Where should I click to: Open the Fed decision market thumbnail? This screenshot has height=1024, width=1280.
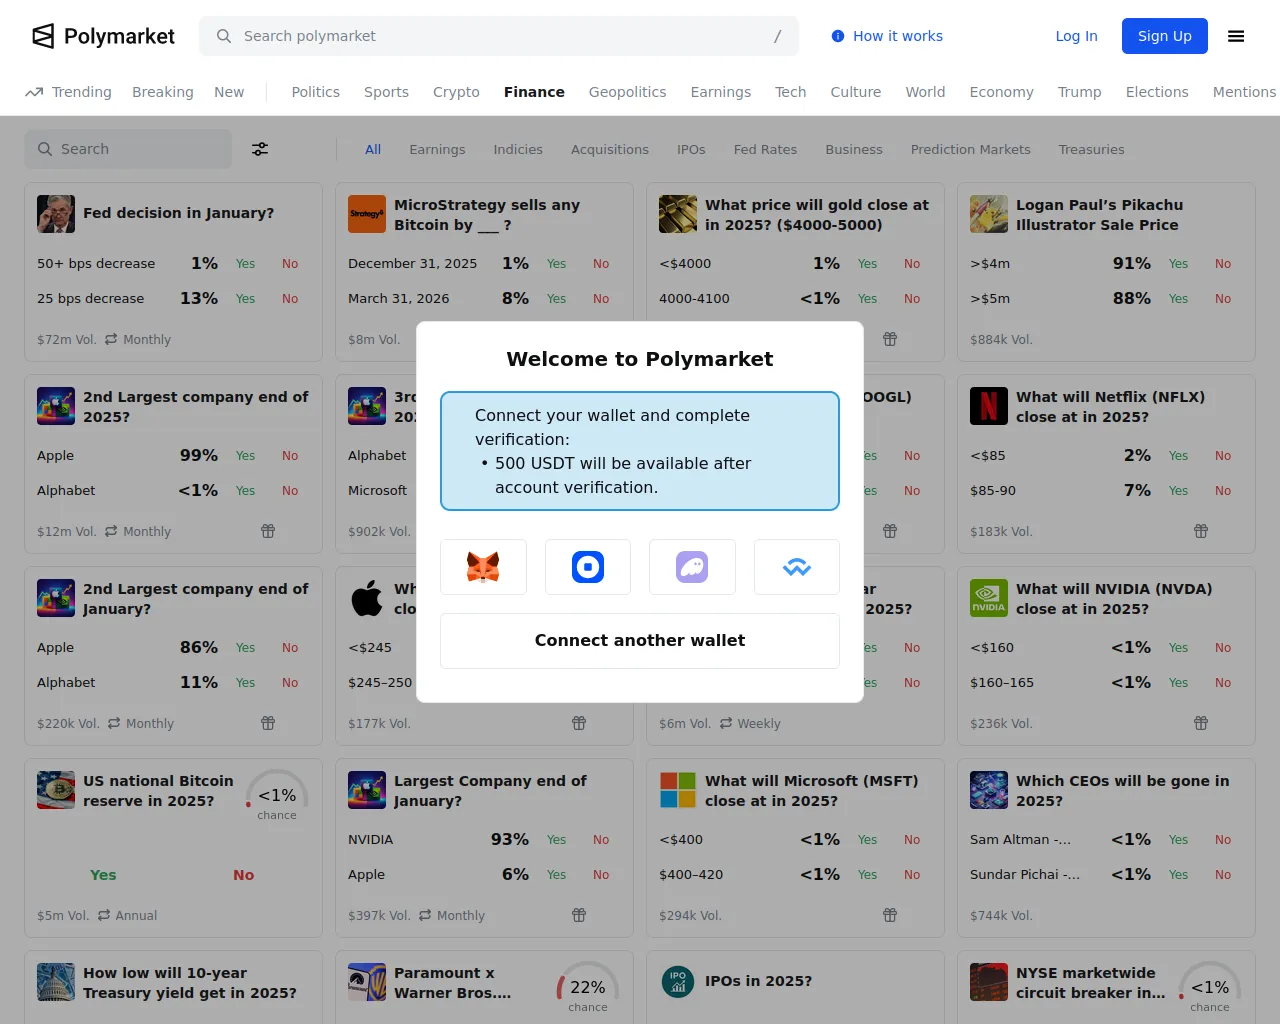click(x=56, y=214)
